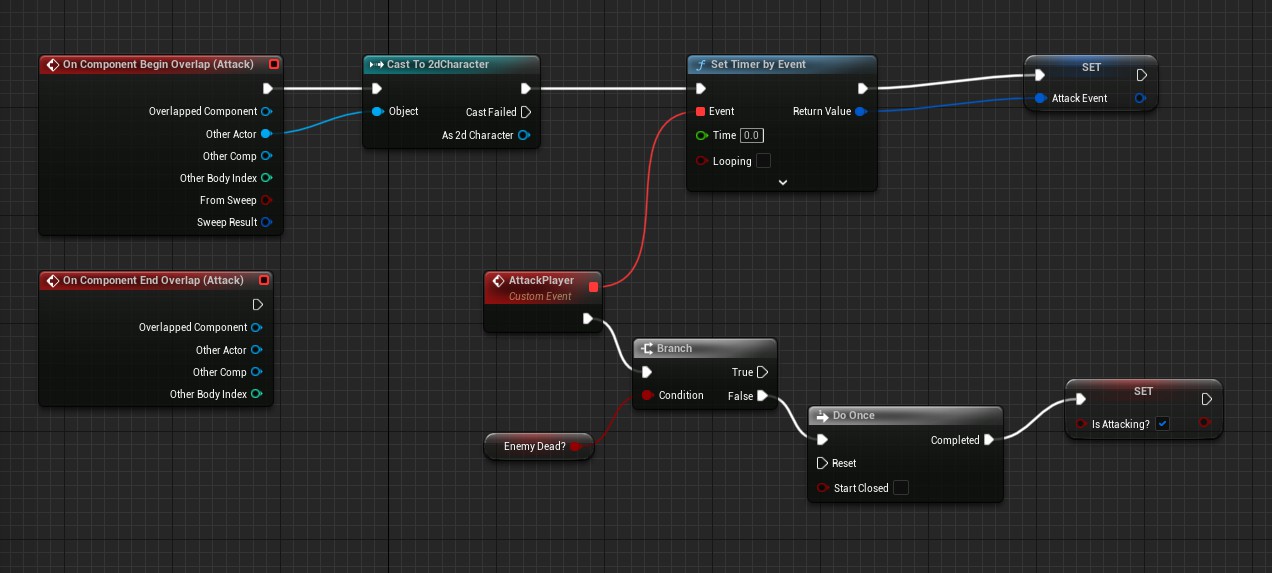This screenshot has height=573, width=1272.
Task: Click the AttackPlayer red delegate pin
Action: 594,287
